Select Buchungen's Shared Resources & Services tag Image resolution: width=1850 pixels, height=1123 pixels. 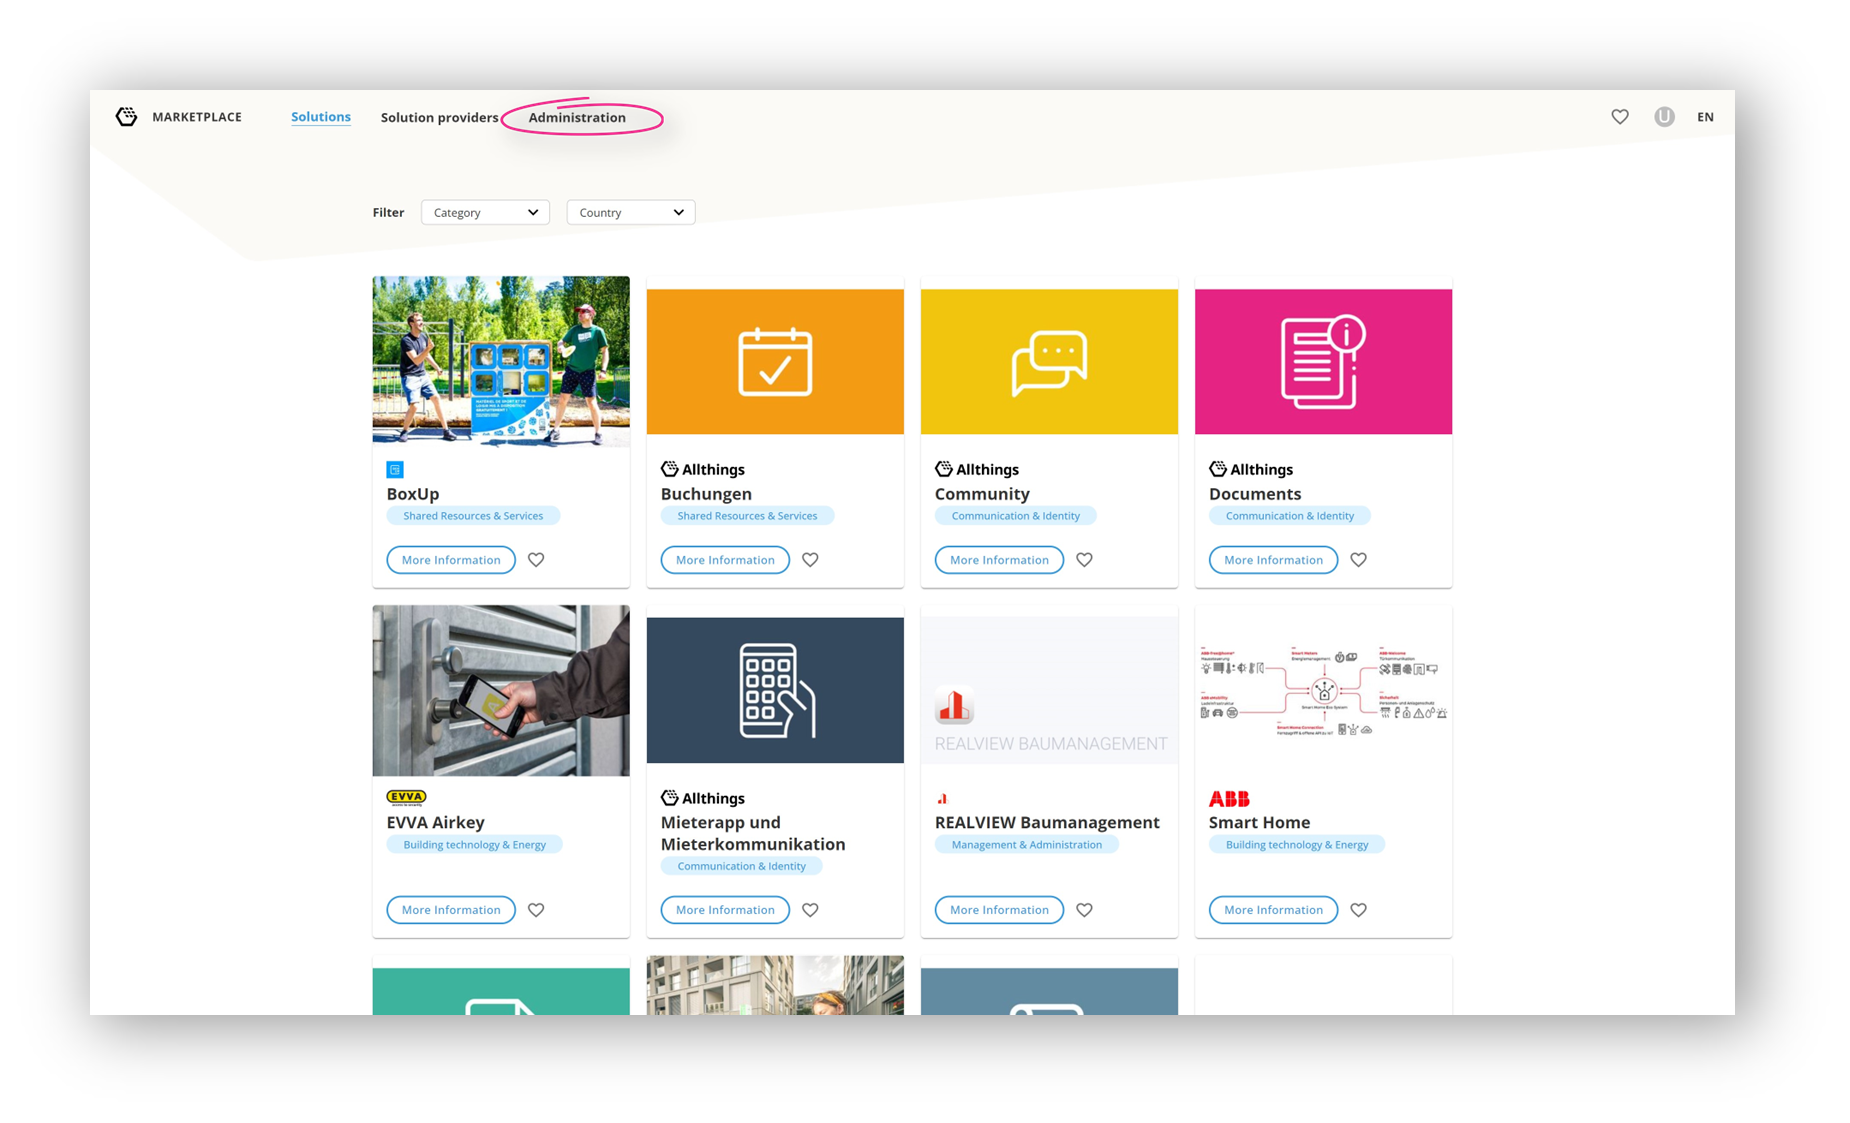pos(747,516)
